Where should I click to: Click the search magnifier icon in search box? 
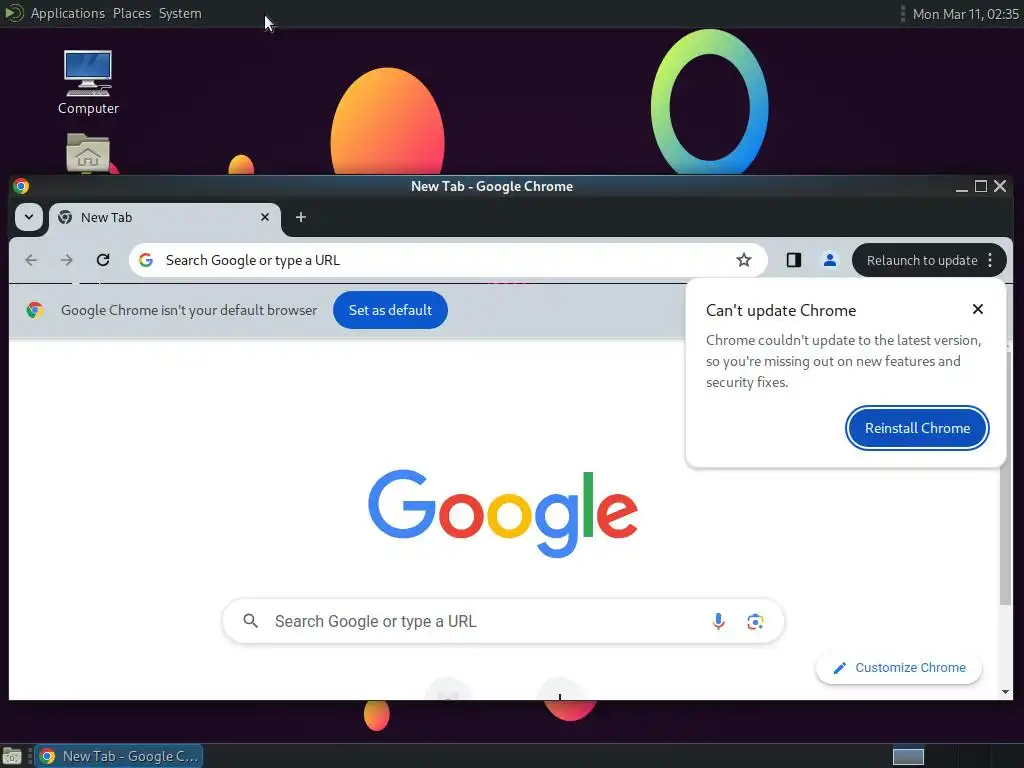tap(251, 620)
